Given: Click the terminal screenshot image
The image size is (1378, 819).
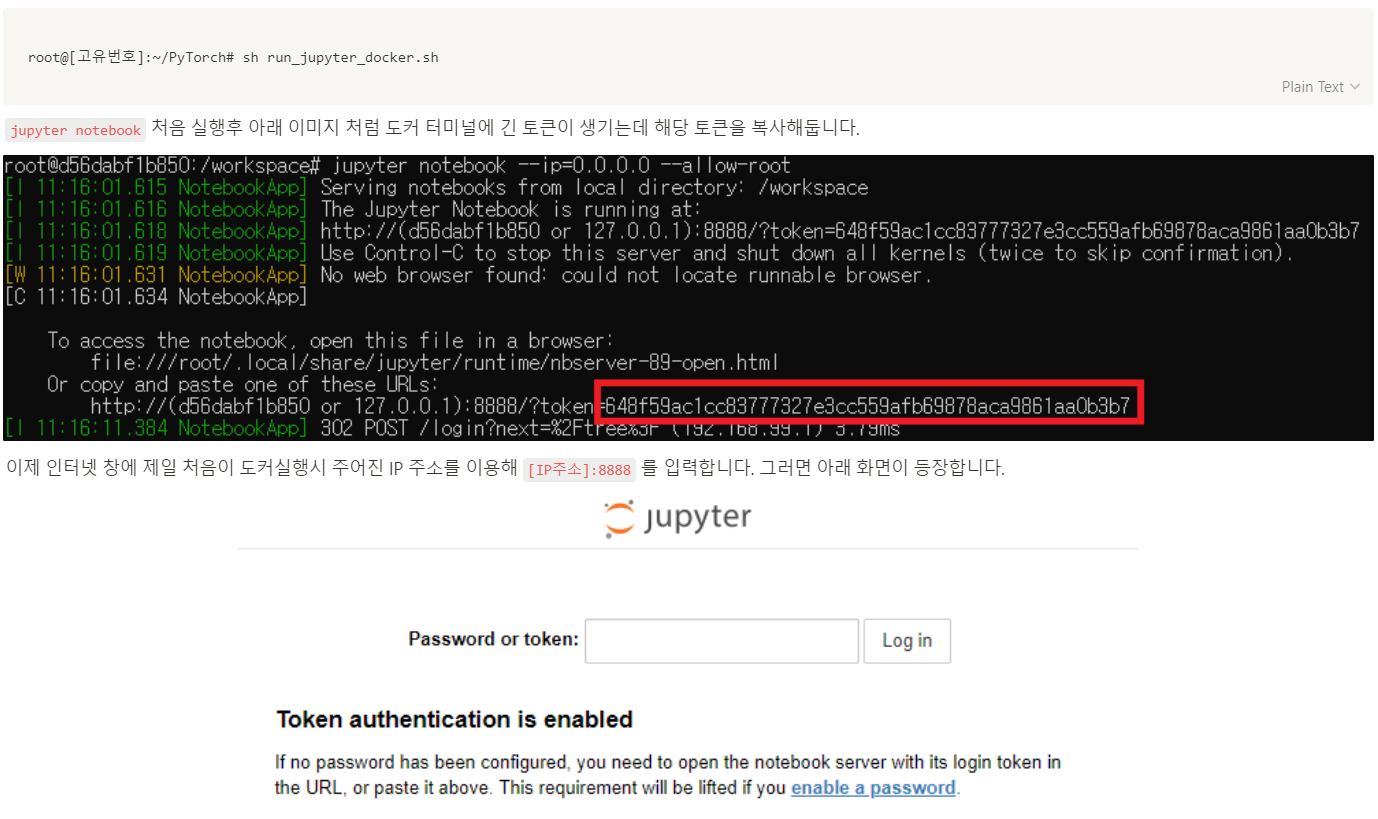Looking at the screenshot, I should (x=688, y=298).
